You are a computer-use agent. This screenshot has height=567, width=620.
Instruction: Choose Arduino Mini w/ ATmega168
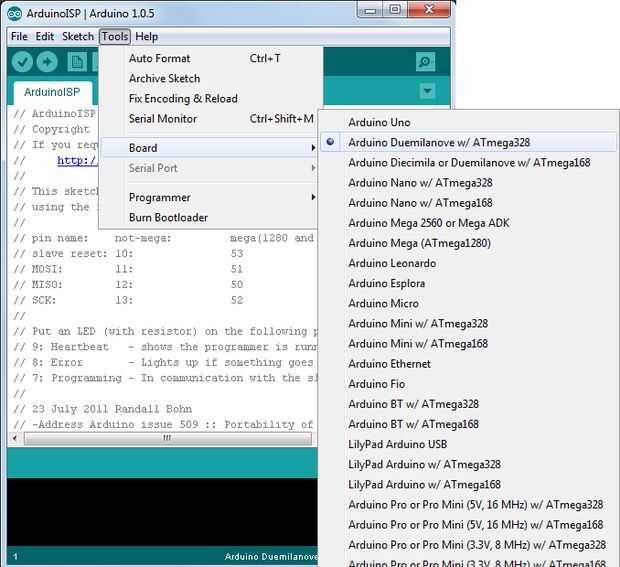(x=469, y=344)
